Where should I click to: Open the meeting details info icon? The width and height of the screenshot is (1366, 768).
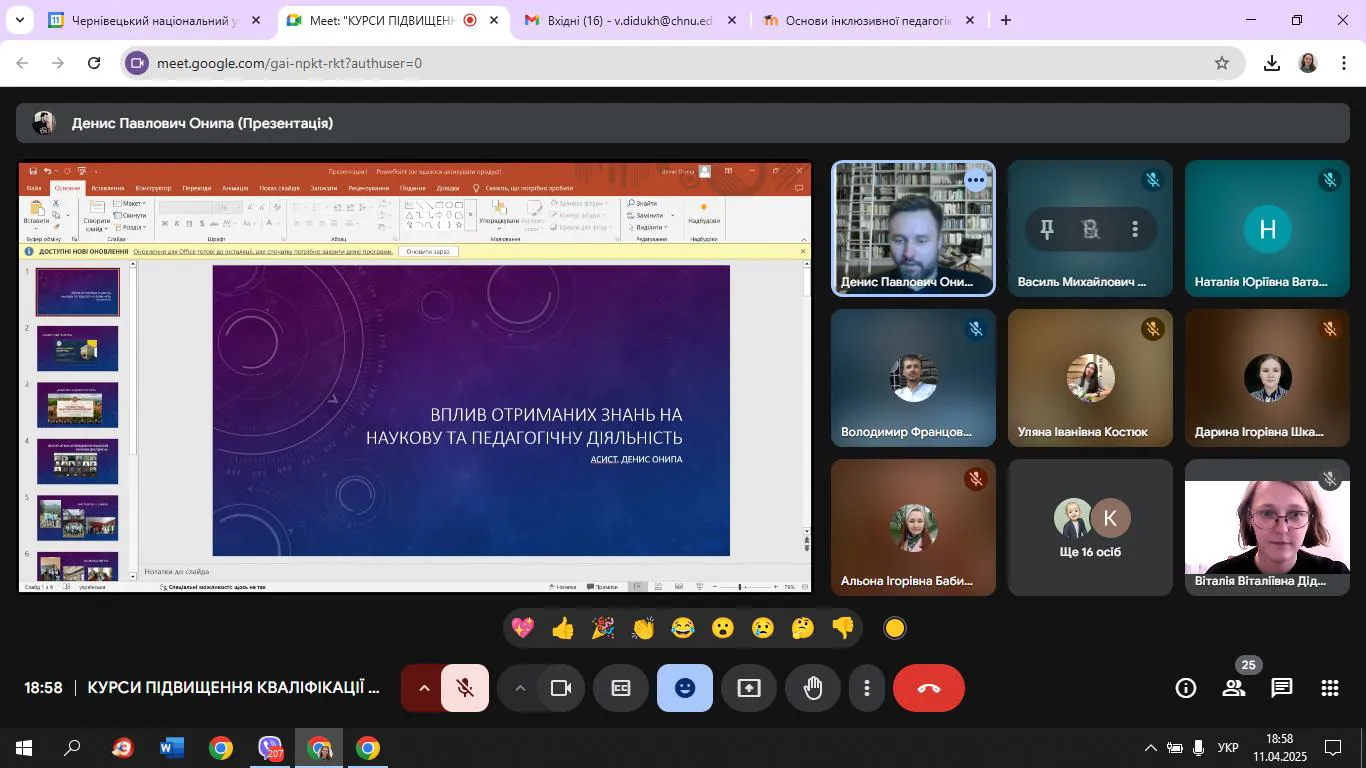[x=1186, y=688]
